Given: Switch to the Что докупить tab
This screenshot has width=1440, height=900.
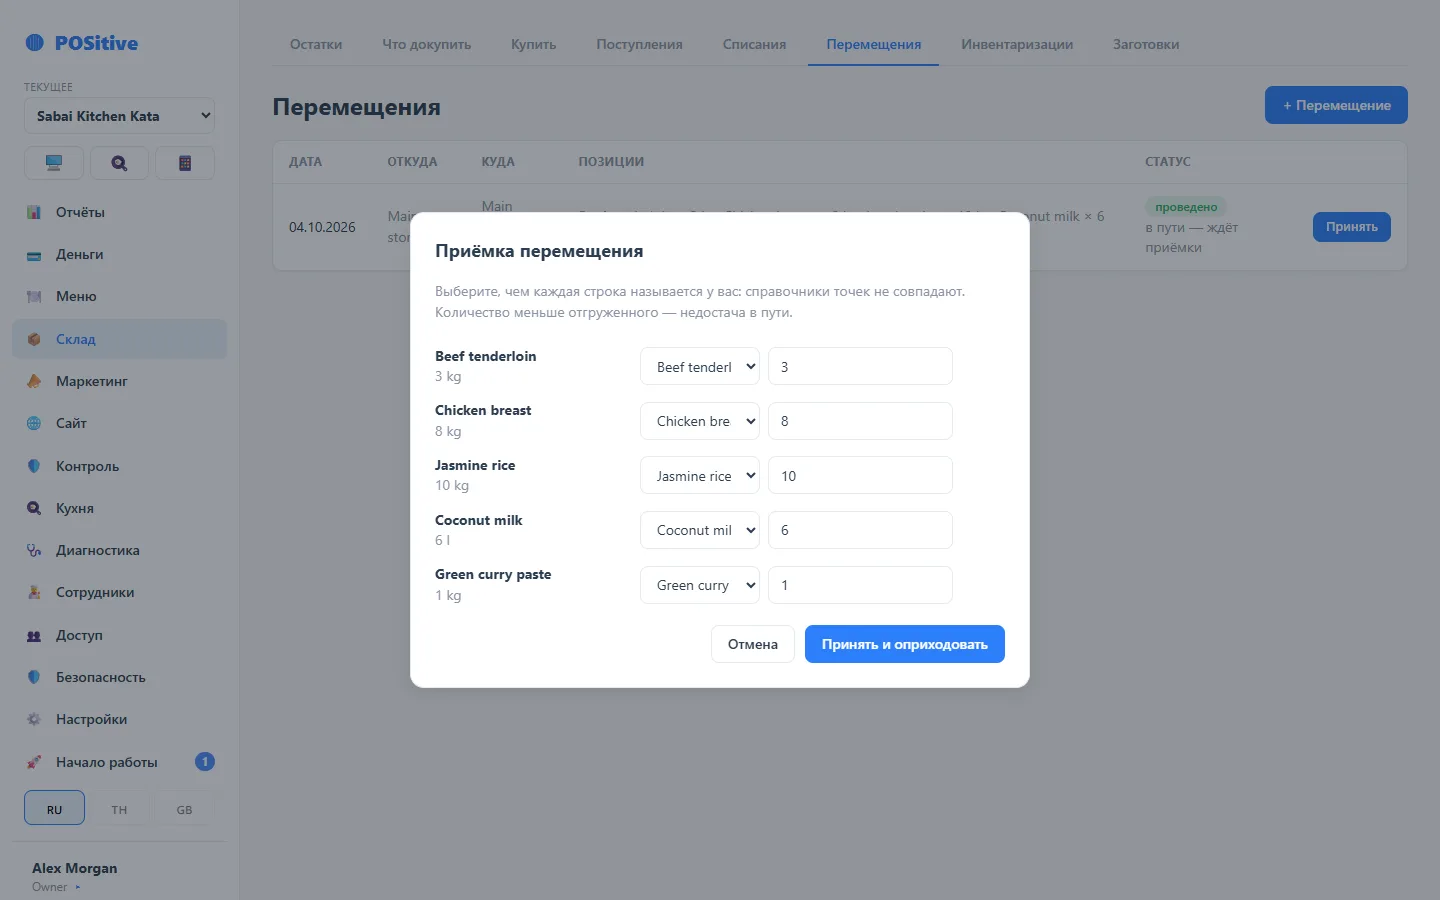Looking at the screenshot, I should tap(426, 44).
